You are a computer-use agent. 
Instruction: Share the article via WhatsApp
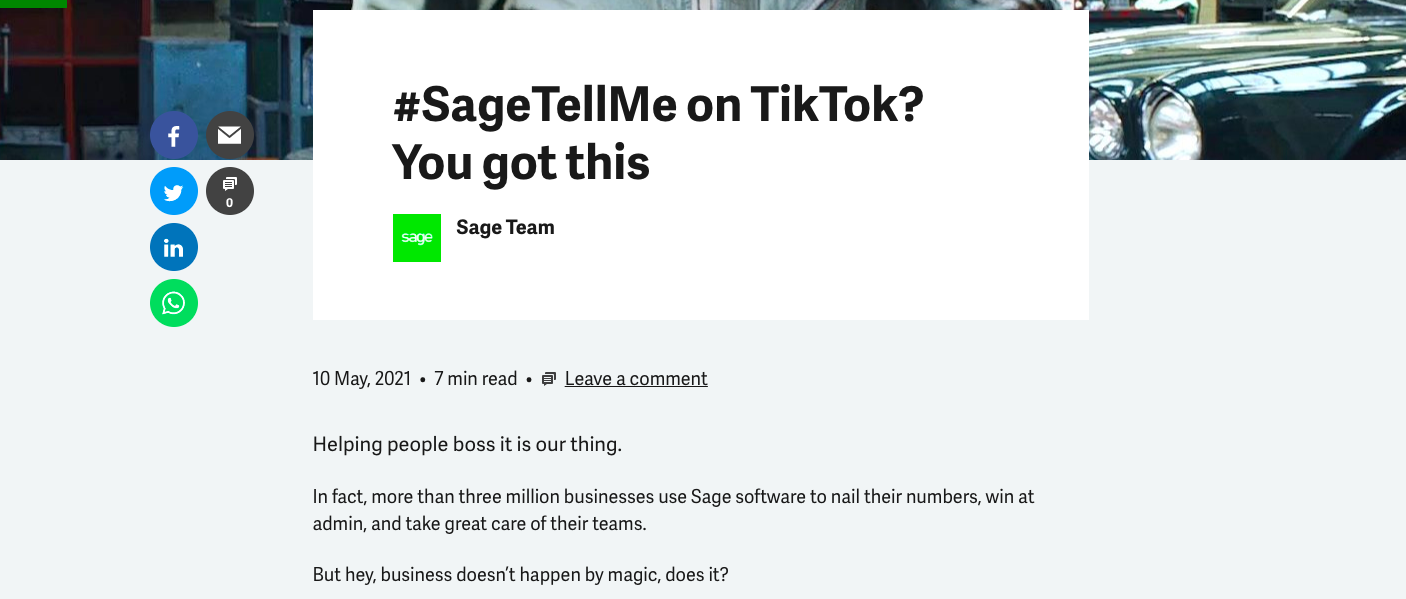[174, 303]
